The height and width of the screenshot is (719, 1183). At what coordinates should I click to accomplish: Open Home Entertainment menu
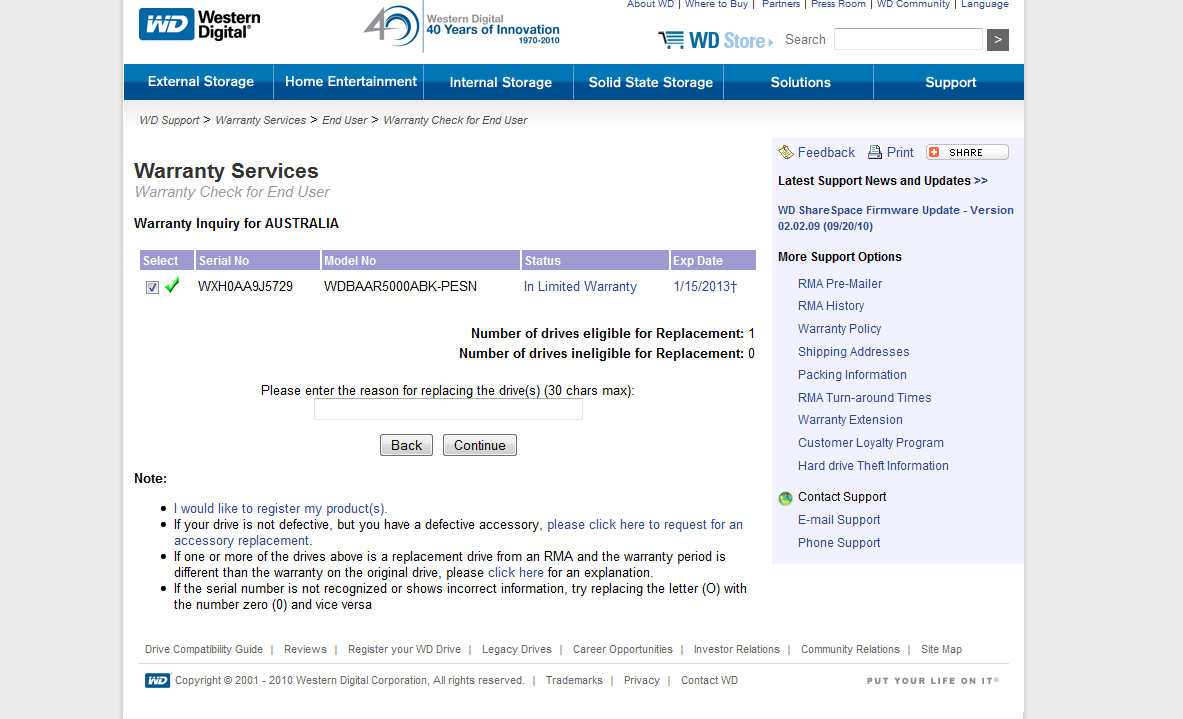click(350, 81)
